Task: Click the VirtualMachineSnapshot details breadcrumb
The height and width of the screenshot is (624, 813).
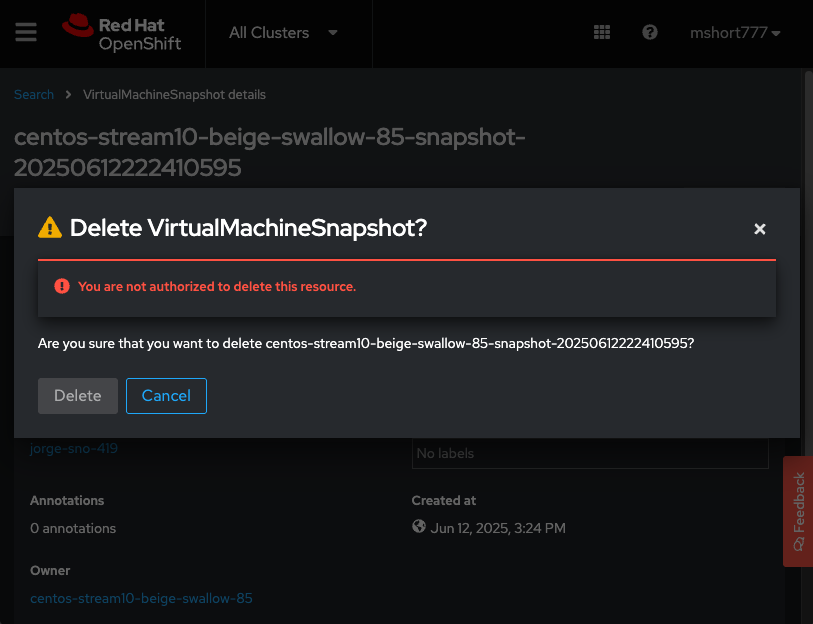Action: click(x=174, y=95)
